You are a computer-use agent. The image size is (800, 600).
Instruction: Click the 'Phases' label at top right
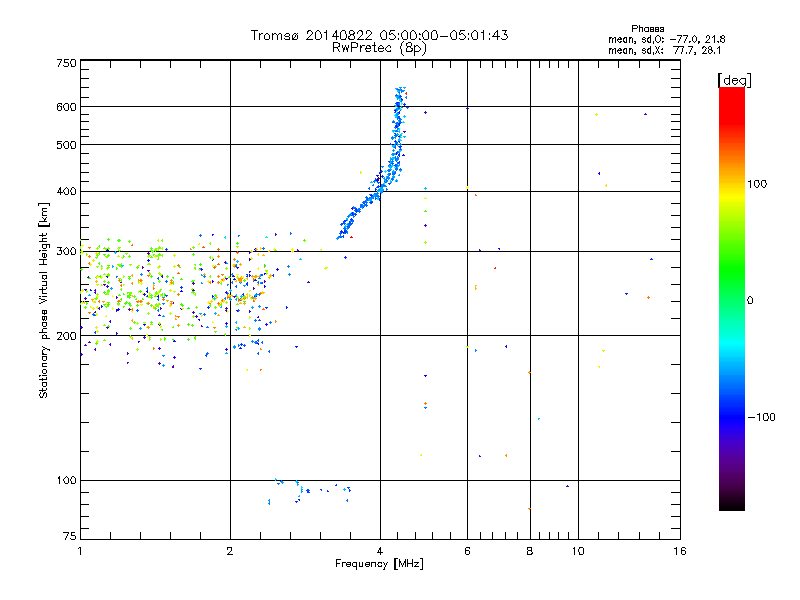point(647,29)
